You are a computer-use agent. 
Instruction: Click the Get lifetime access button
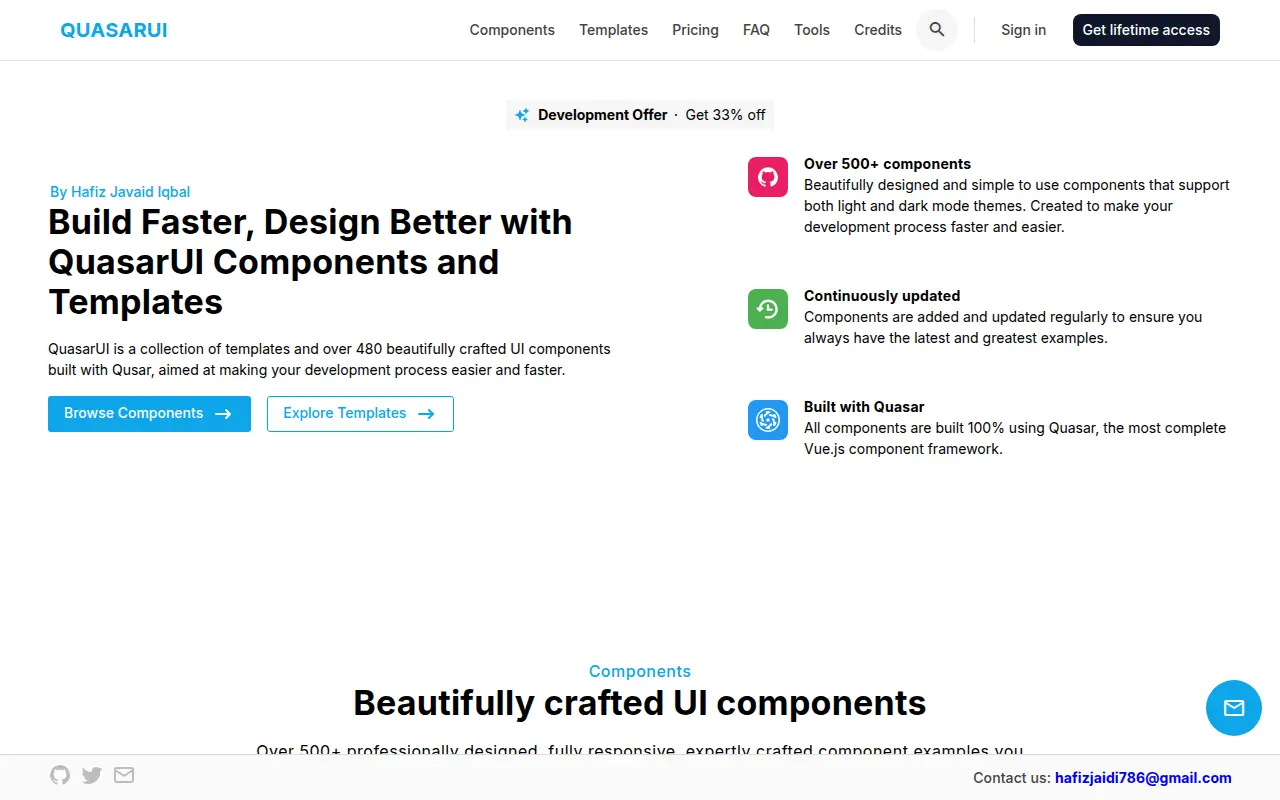coord(1146,30)
